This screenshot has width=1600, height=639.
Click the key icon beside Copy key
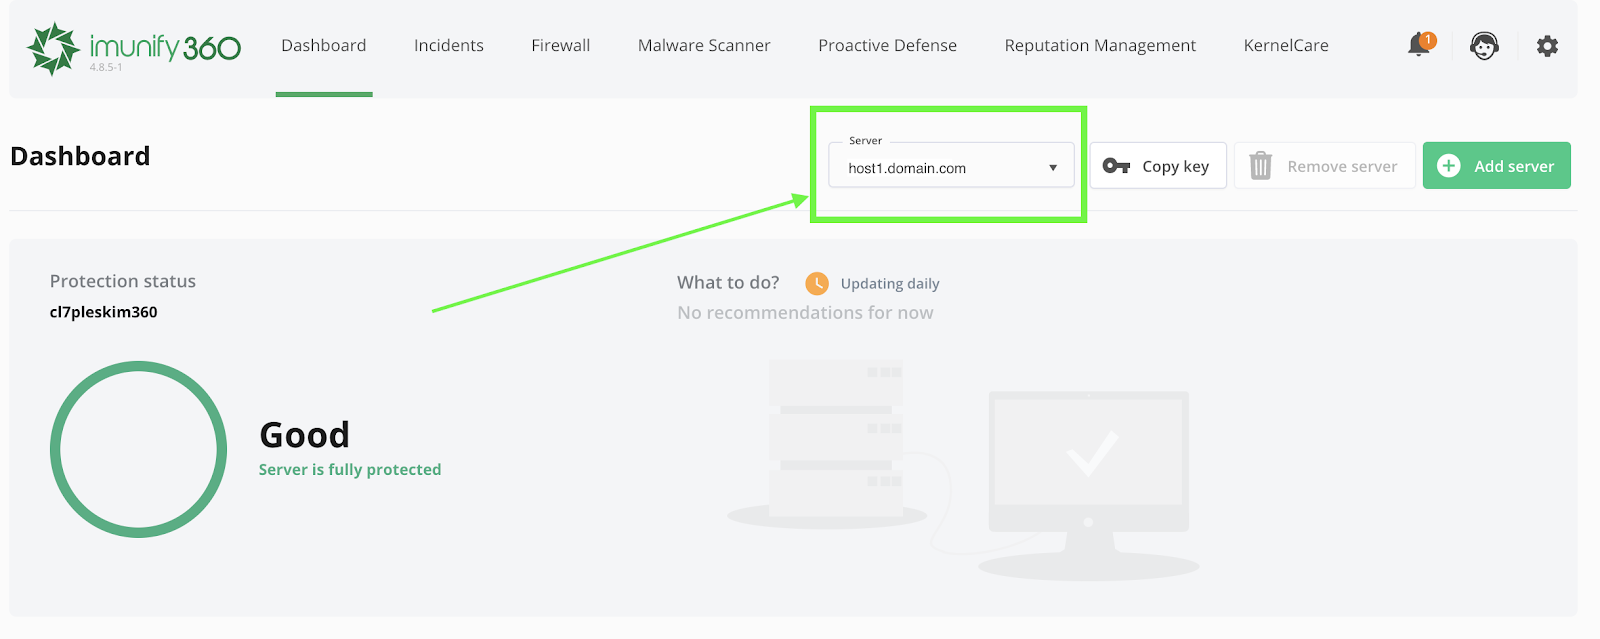(x=1116, y=166)
